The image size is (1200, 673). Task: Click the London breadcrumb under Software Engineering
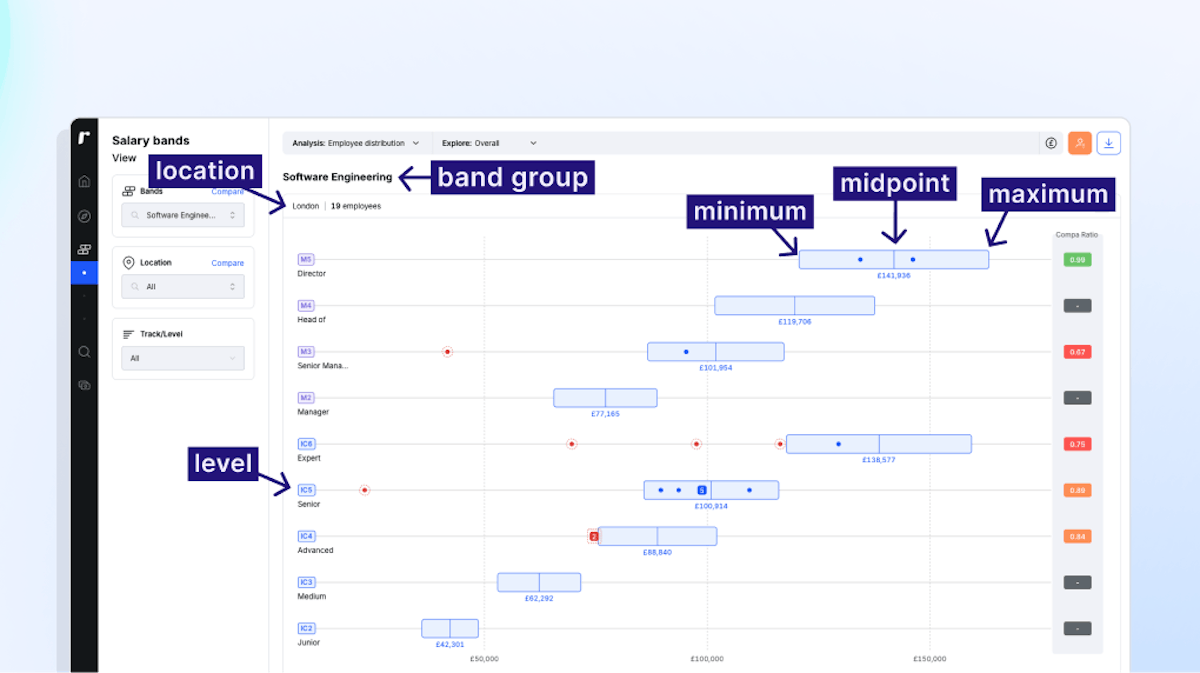tap(304, 205)
